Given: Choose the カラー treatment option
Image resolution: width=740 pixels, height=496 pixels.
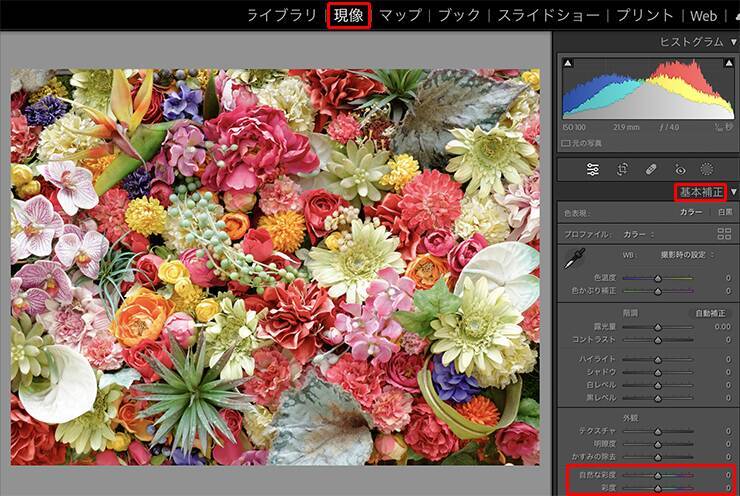Looking at the screenshot, I should 690,212.
